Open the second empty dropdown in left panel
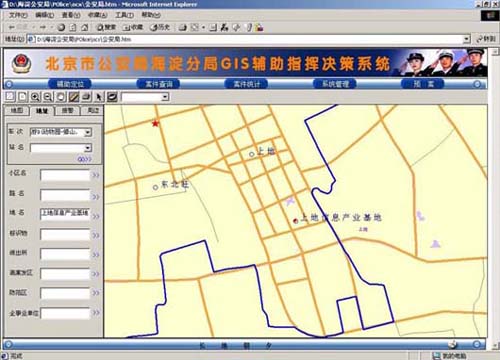This screenshot has width=500, height=360. [88, 148]
